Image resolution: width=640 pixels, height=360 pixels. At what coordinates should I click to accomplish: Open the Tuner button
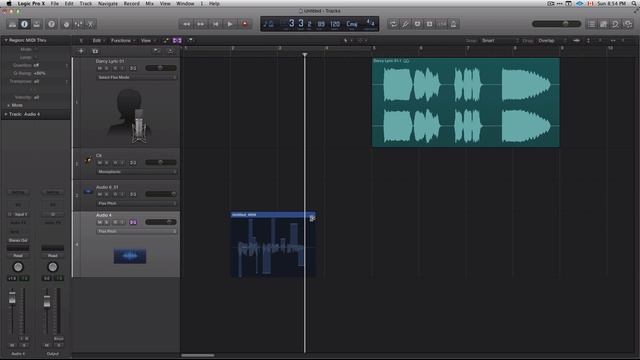[405, 24]
